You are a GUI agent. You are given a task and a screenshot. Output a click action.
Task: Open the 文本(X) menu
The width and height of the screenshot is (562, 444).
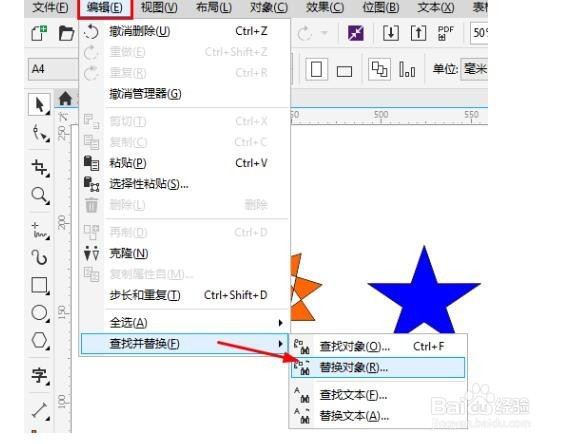click(436, 7)
